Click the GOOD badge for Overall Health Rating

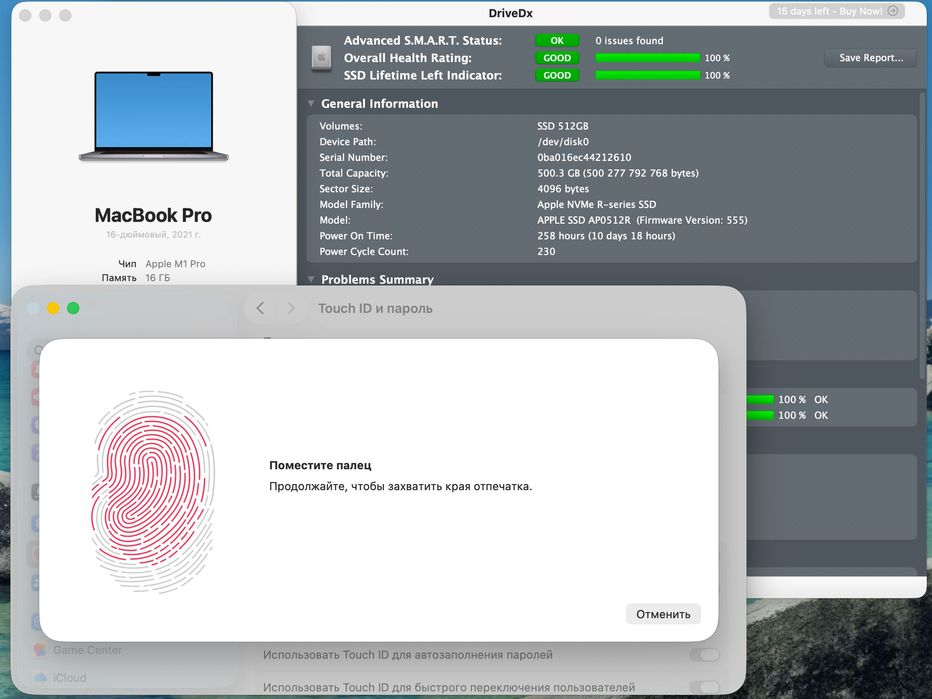coord(557,58)
